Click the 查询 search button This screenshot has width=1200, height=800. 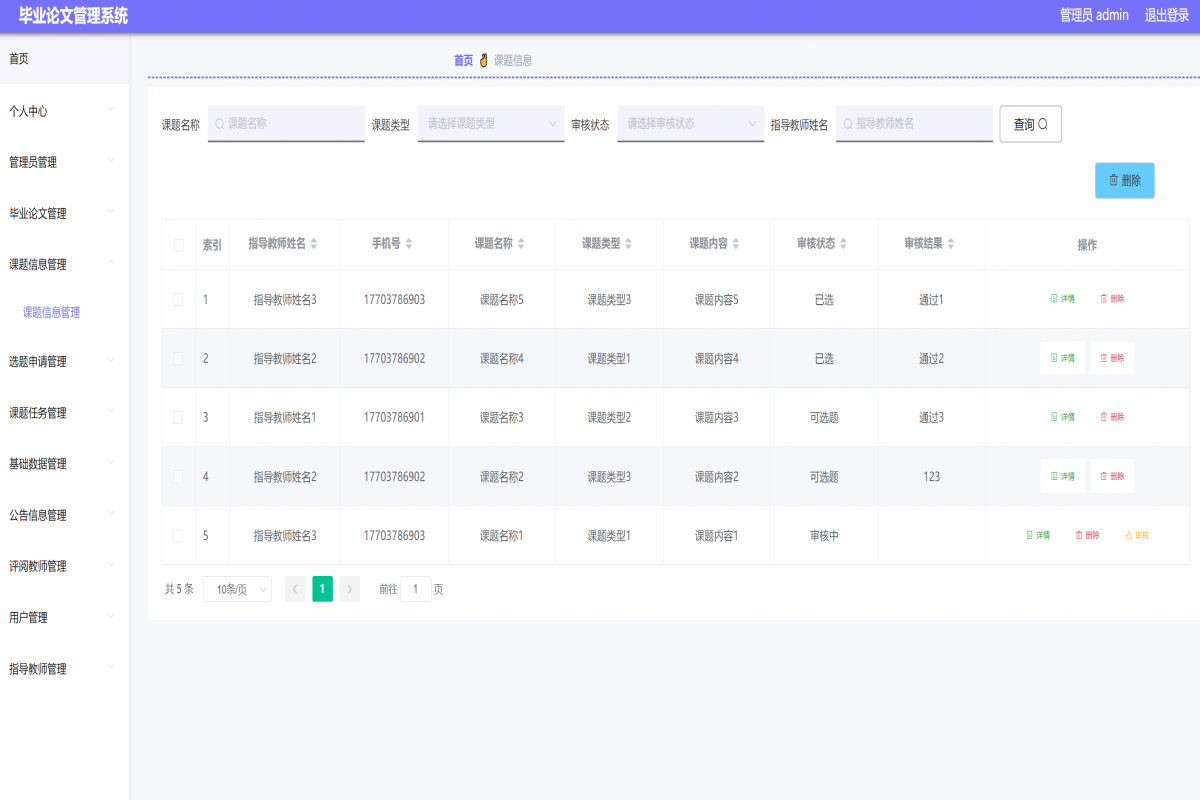pos(1030,124)
